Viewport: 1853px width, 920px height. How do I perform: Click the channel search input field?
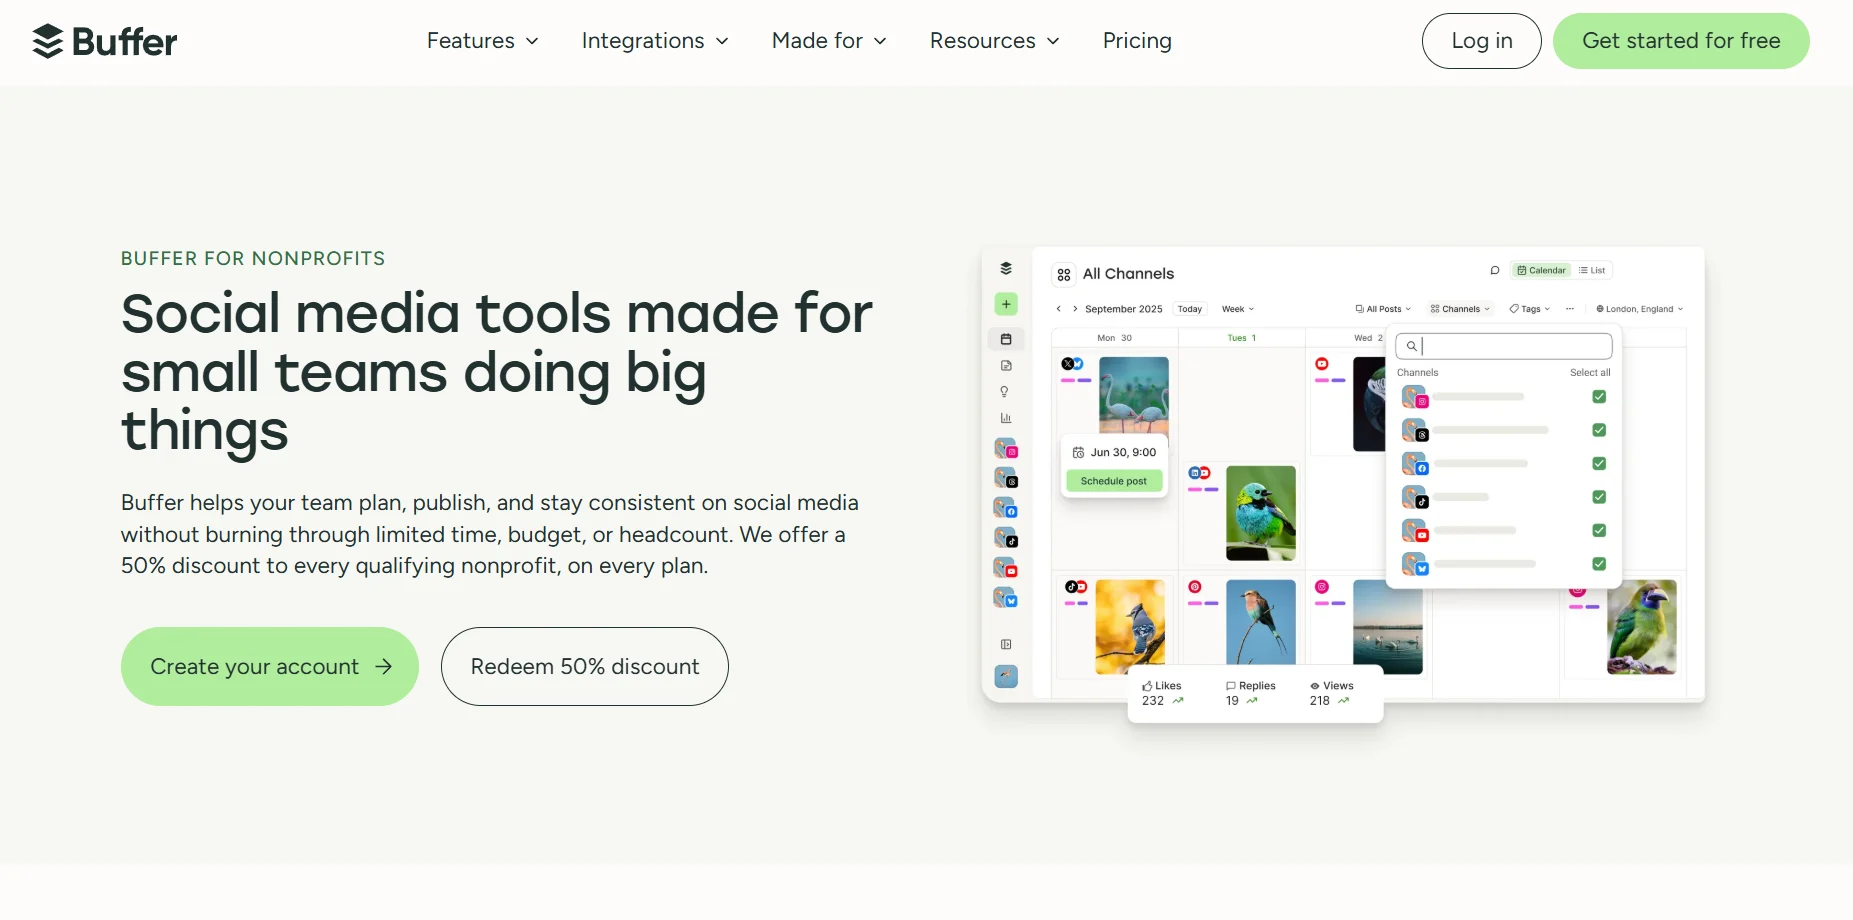click(1504, 346)
